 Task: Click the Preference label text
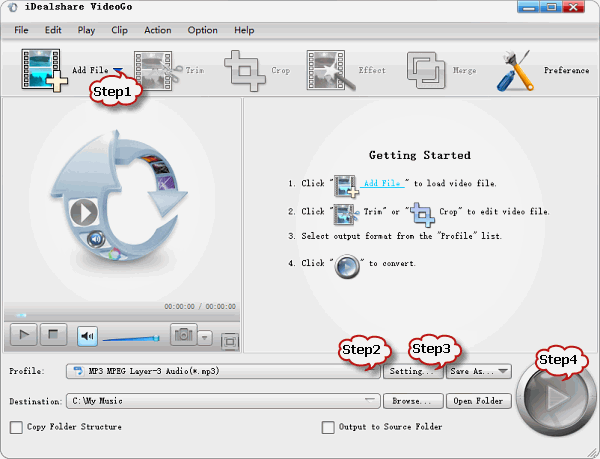(566, 70)
